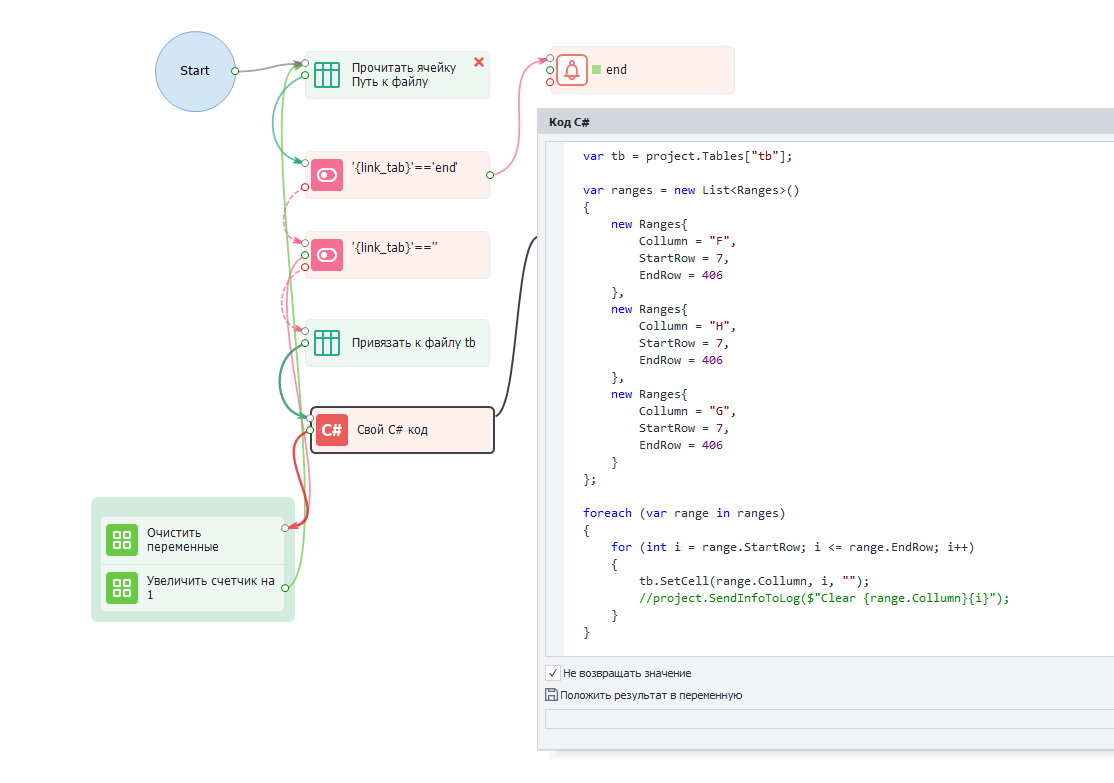Click the pink icon on '{link_tab}'=='' block
Screen dimensions: 1114x783
click(327, 255)
